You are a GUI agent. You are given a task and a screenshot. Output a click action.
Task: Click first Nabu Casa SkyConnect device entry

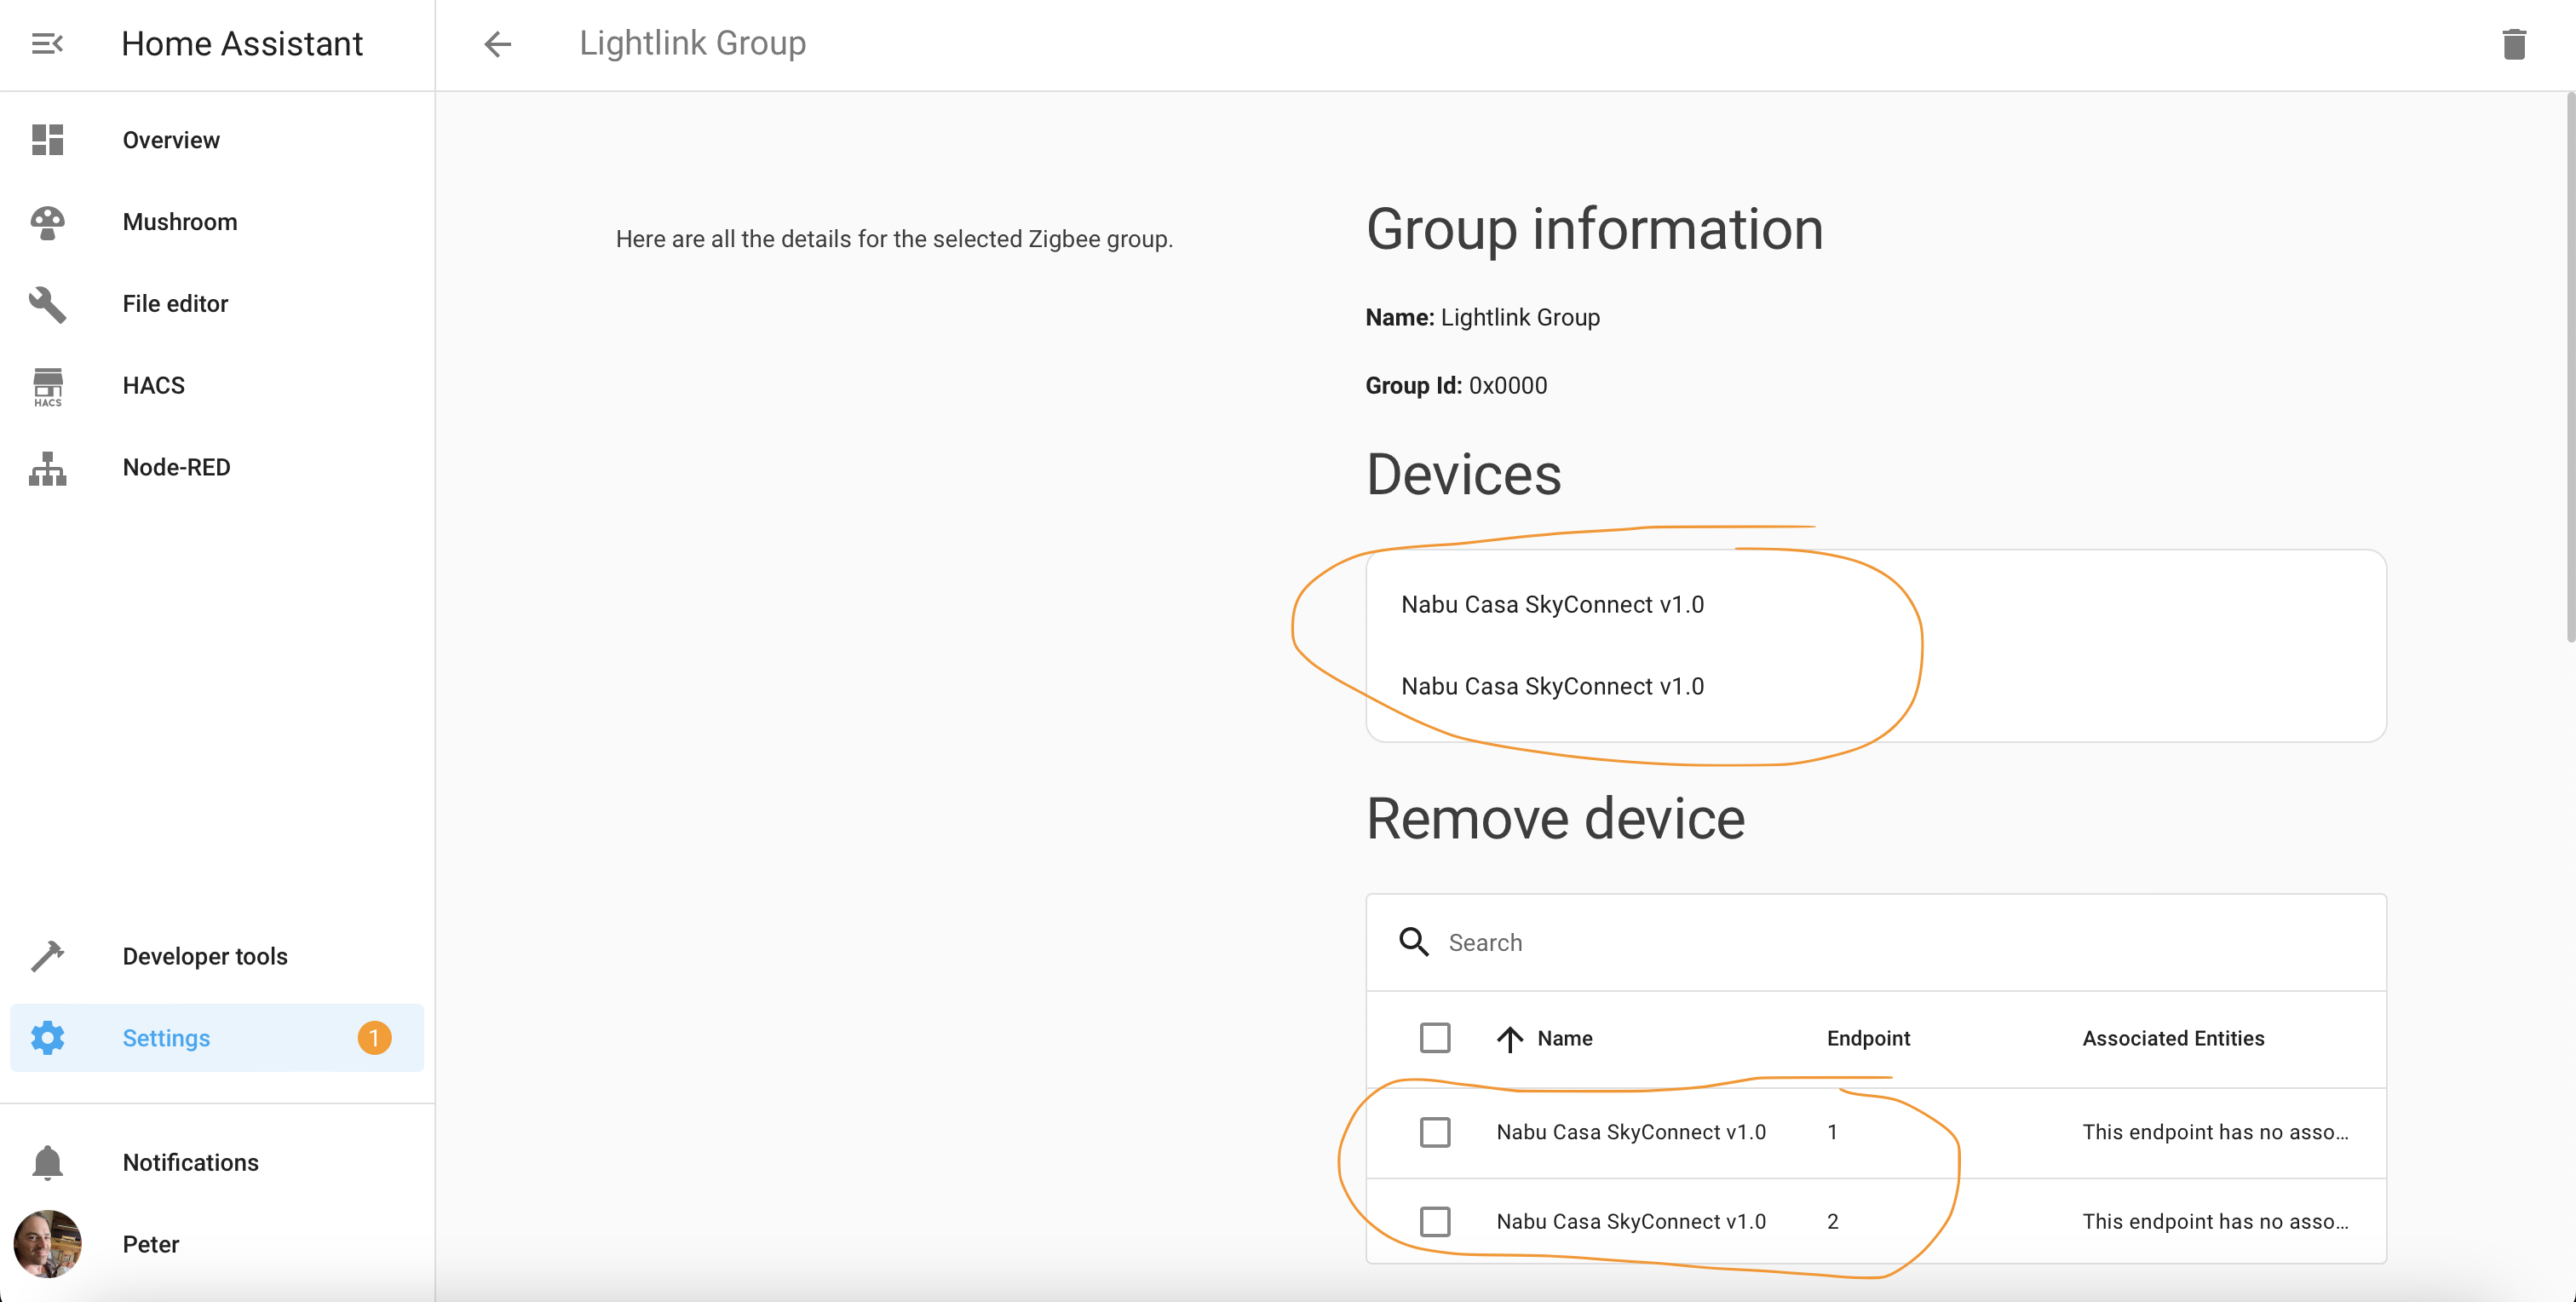pos(1552,604)
